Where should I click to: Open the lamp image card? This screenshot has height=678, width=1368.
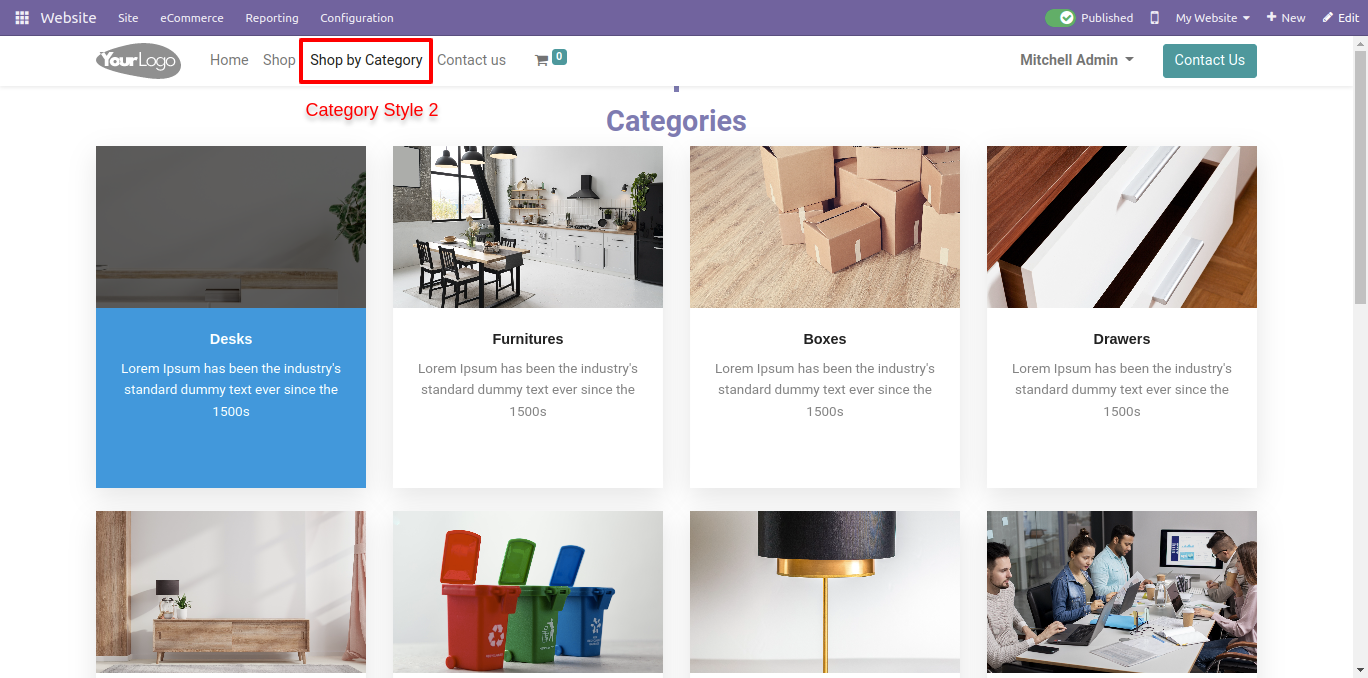(x=825, y=592)
